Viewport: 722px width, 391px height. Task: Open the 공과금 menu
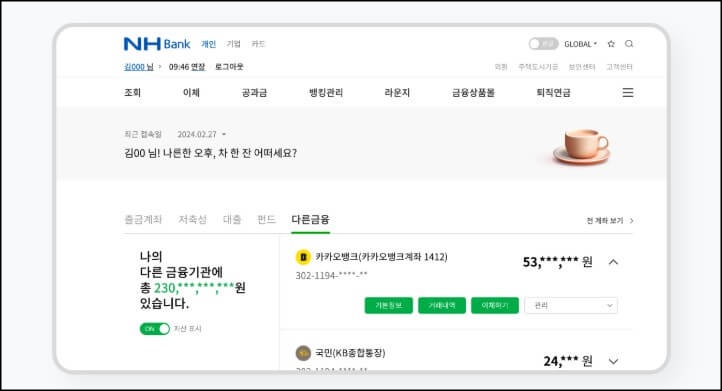tap(254, 93)
